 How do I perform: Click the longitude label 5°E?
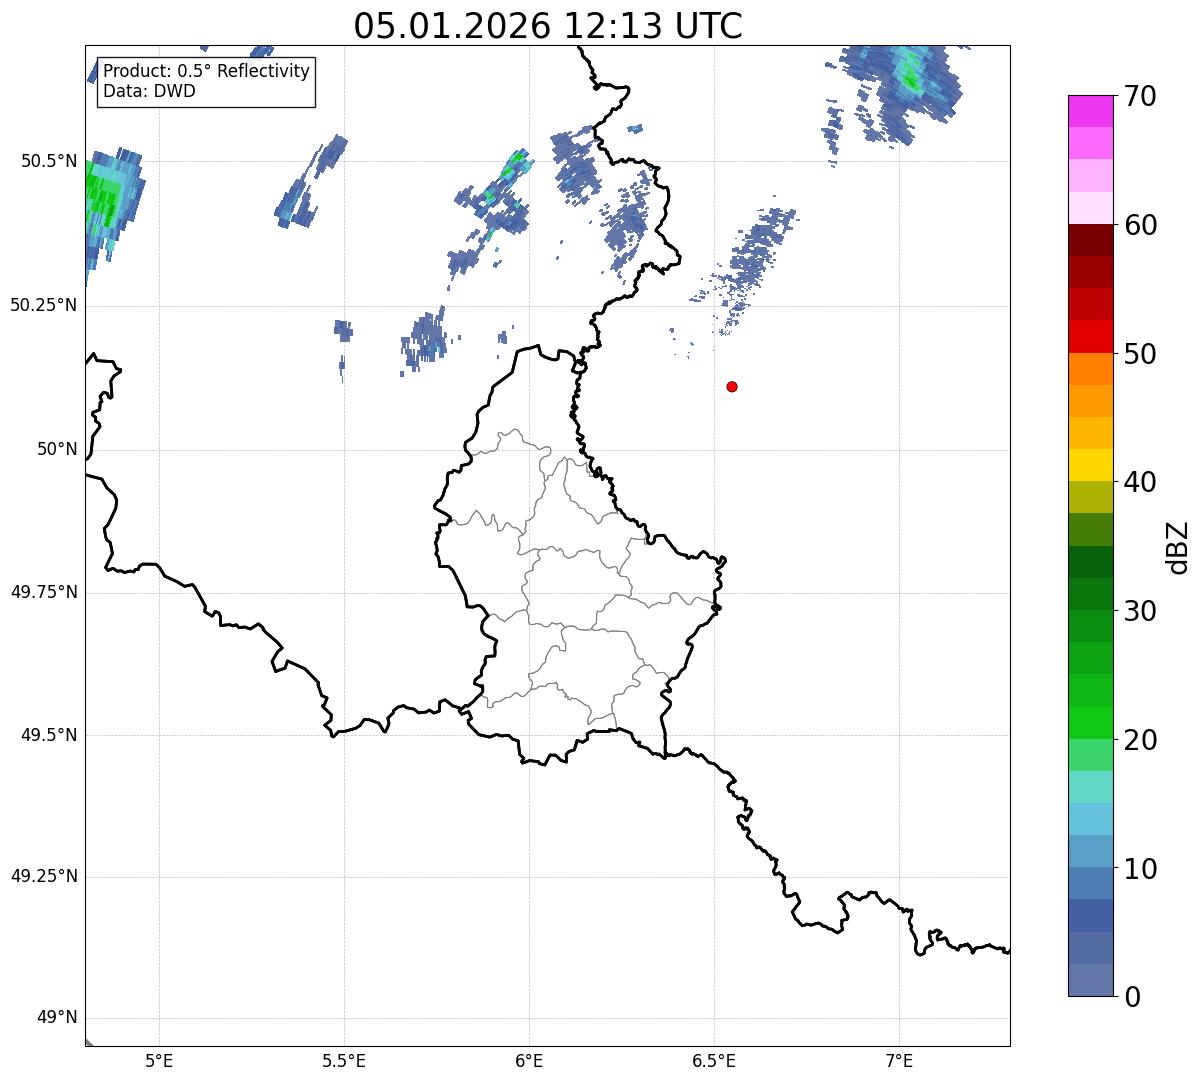click(x=159, y=1060)
